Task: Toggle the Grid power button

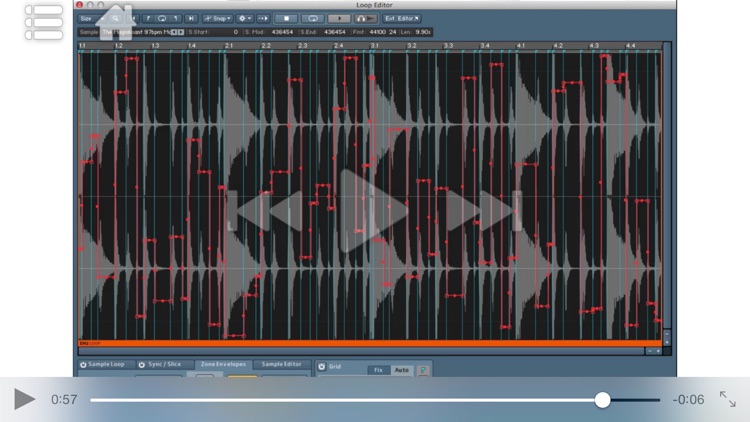Action: (x=321, y=366)
